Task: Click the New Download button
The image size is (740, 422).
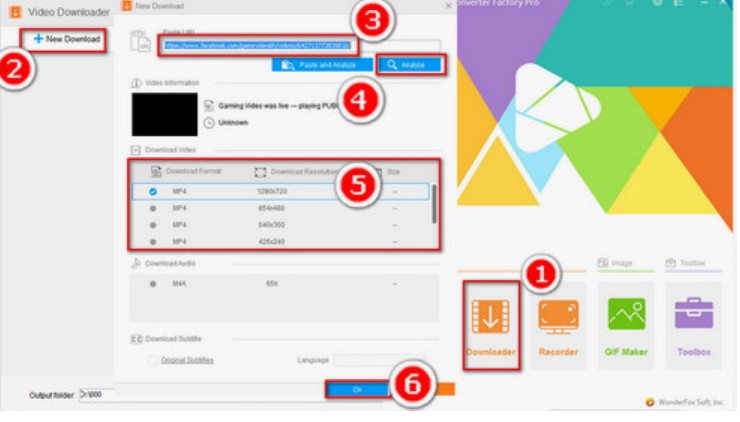Action: coord(67,39)
